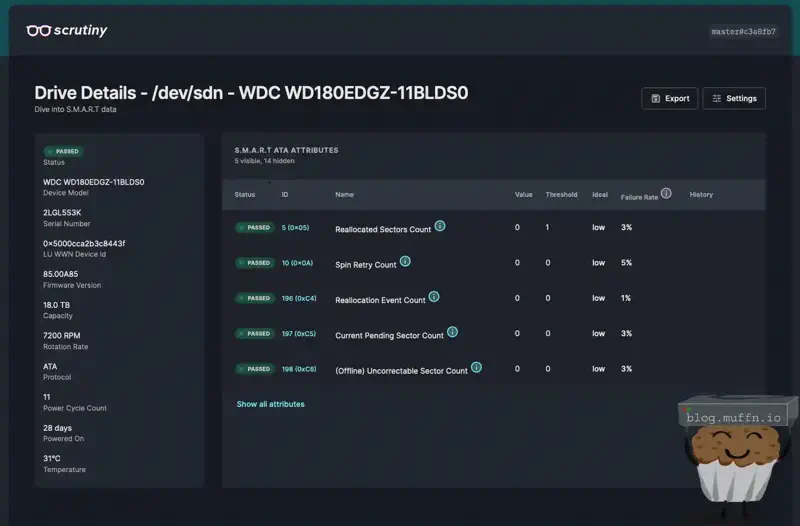This screenshot has height=526, width=800.
Task: Click the master#c3a0fb7 version label
Action: coord(743,31)
